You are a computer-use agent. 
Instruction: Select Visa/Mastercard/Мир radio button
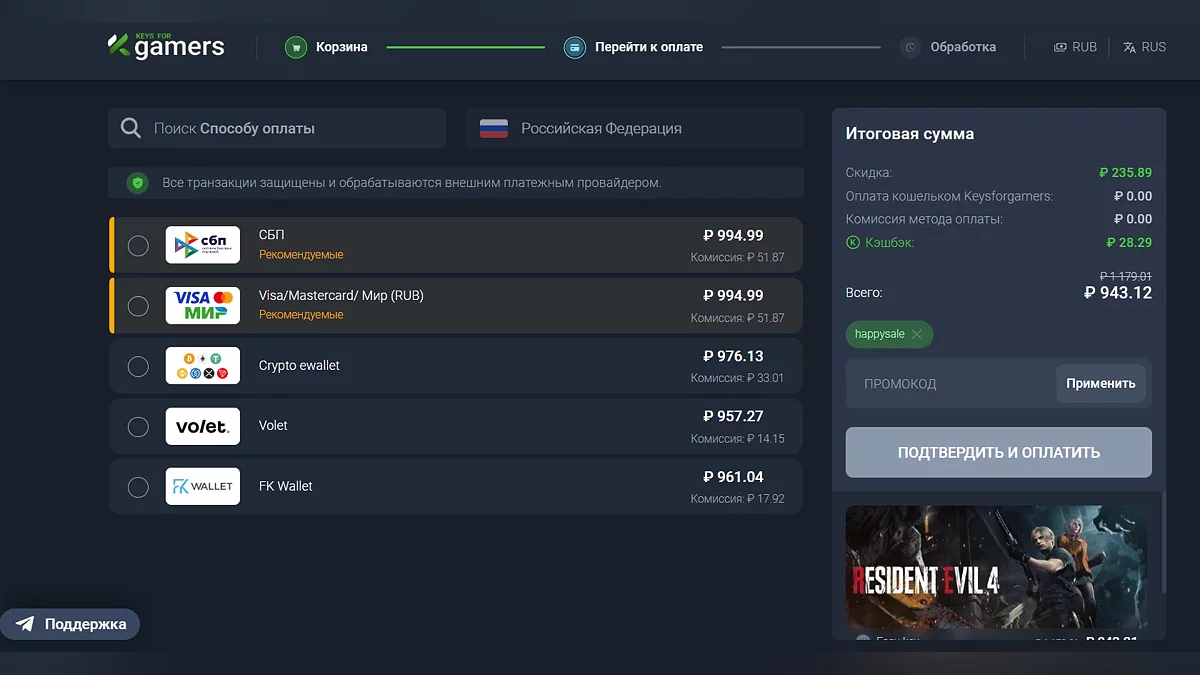point(138,305)
